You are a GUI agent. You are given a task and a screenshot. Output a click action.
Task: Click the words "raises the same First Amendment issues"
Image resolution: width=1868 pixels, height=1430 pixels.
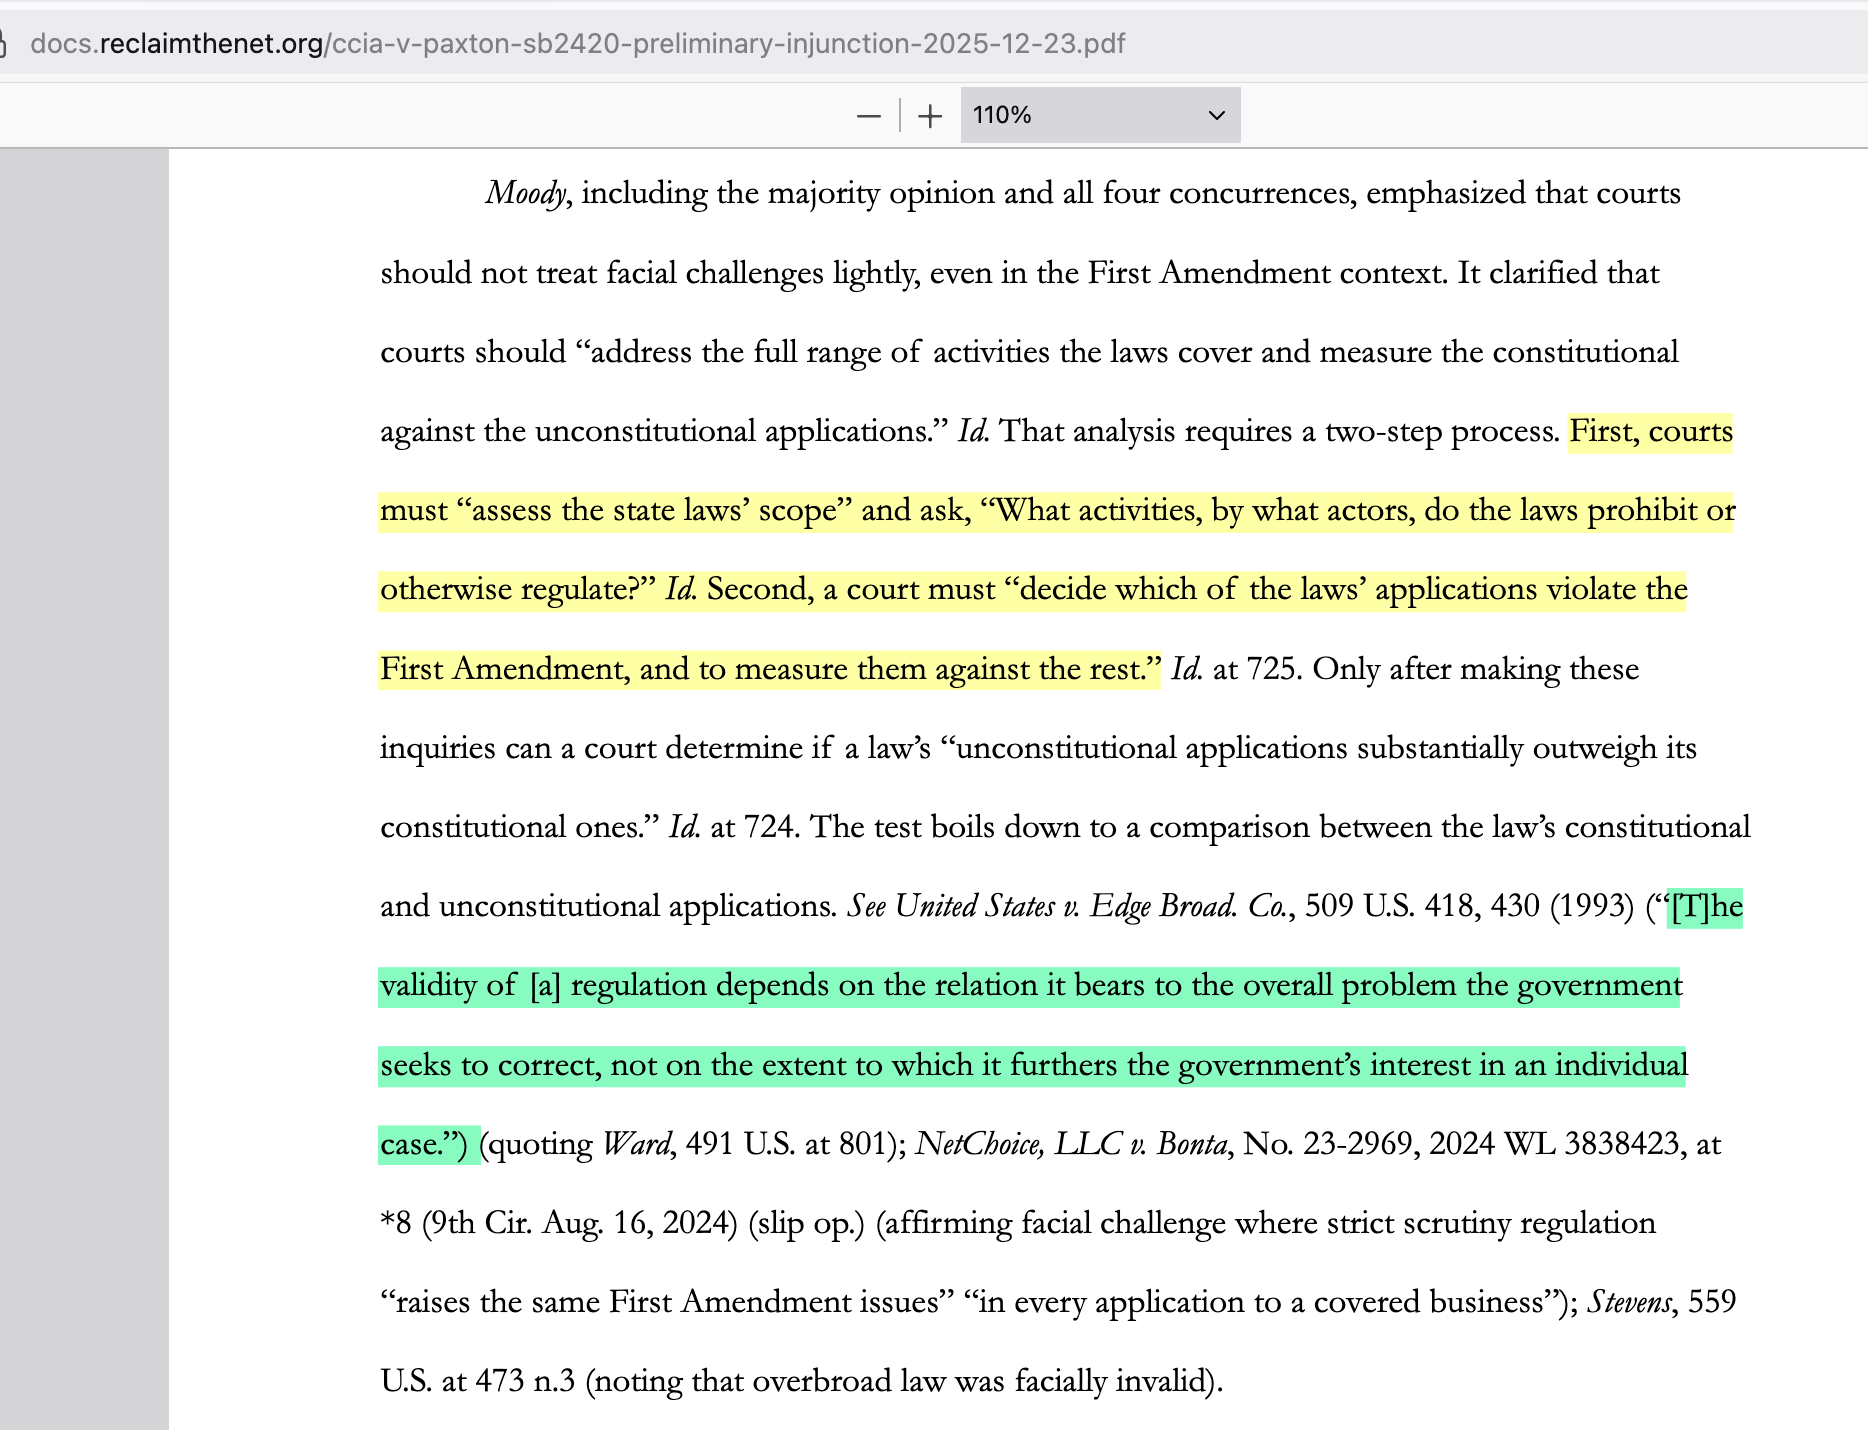click(x=668, y=1303)
